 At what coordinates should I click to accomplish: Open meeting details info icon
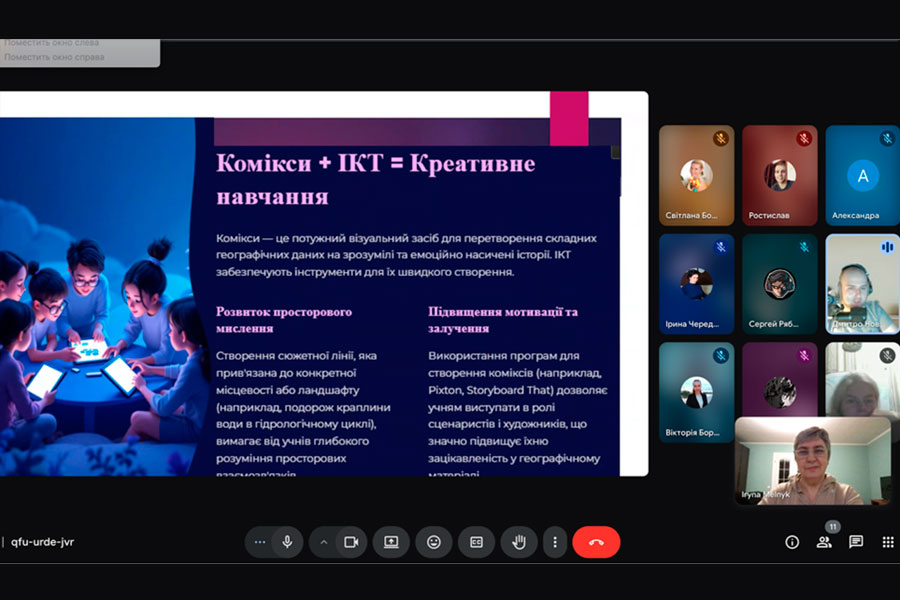pos(792,542)
